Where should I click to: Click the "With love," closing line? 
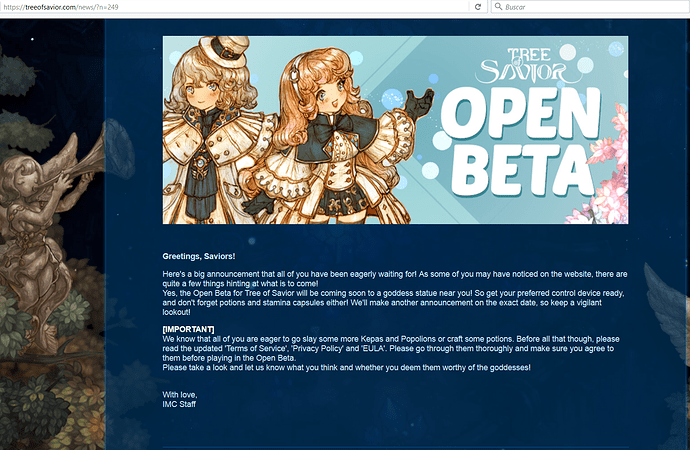pos(181,395)
